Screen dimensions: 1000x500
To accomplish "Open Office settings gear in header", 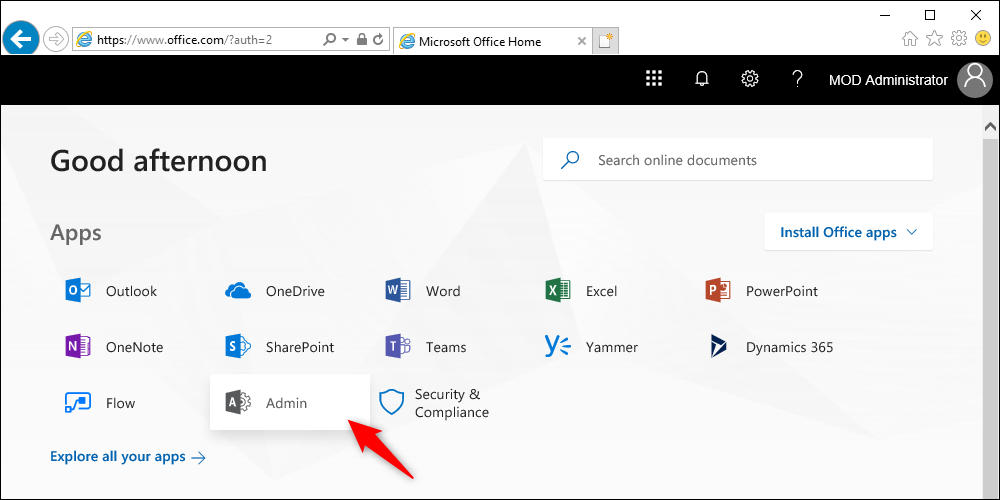I will (x=749, y=79).
